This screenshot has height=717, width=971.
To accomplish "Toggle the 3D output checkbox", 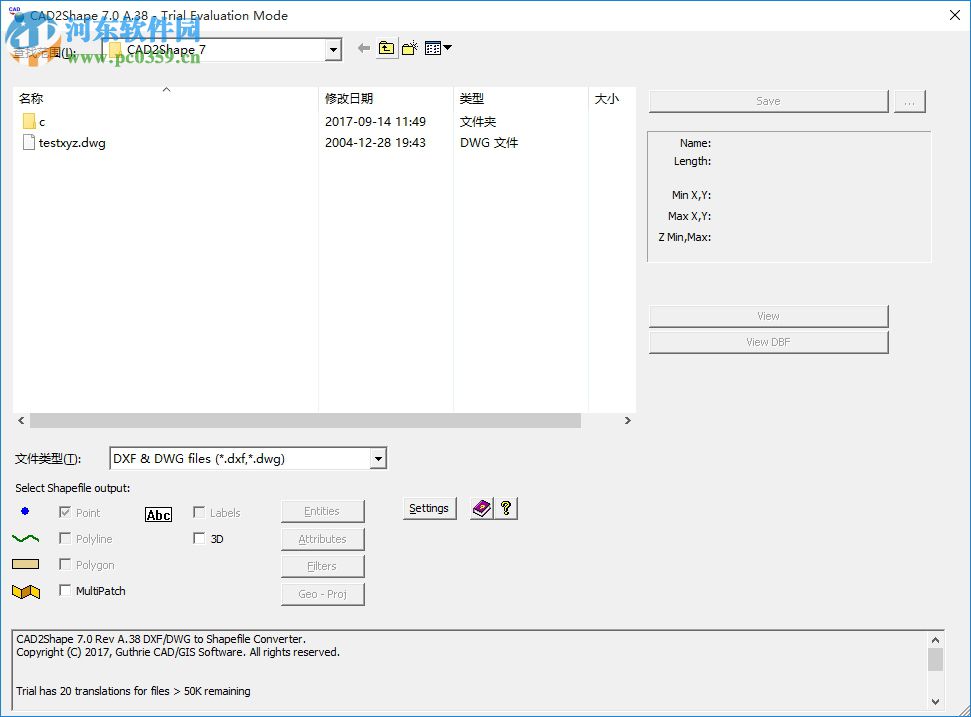I will tap(199, 537).
